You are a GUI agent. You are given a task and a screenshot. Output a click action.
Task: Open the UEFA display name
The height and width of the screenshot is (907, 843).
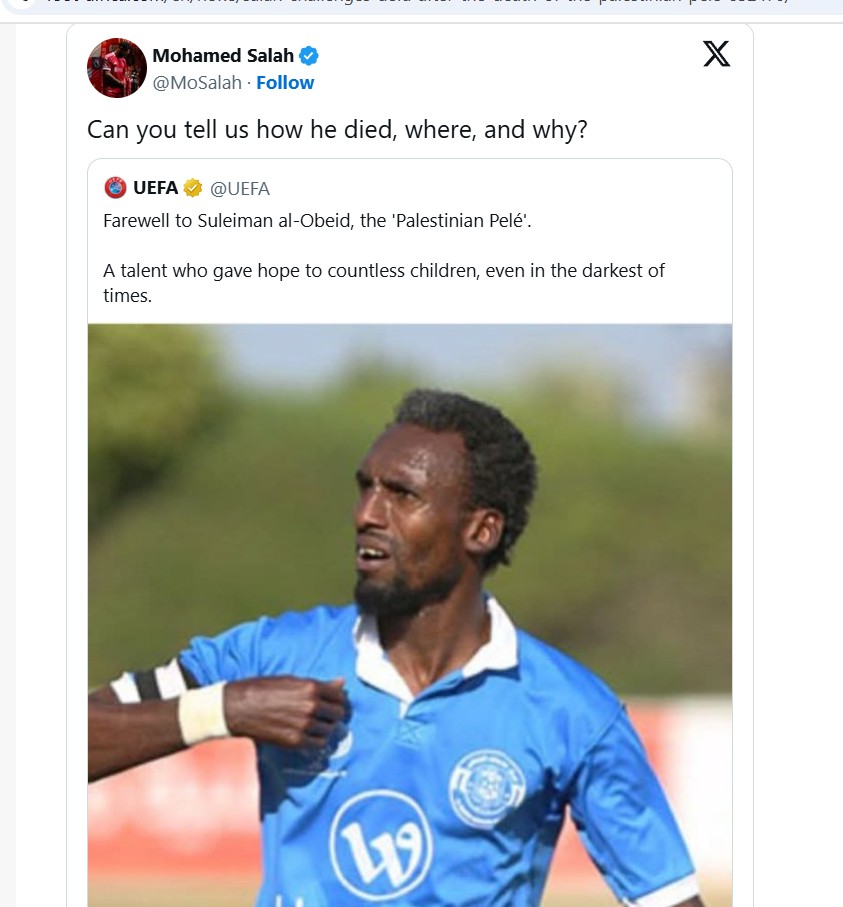pyautogui.click(x=155, y=188)
